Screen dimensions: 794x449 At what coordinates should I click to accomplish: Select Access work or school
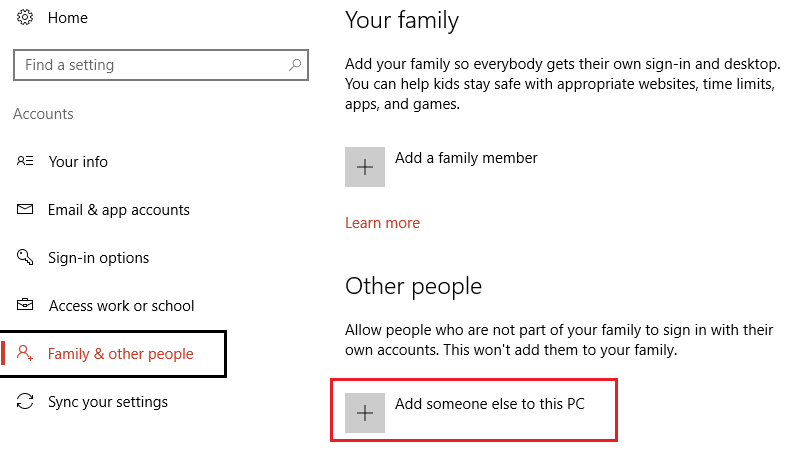click(x=121, y=306)
